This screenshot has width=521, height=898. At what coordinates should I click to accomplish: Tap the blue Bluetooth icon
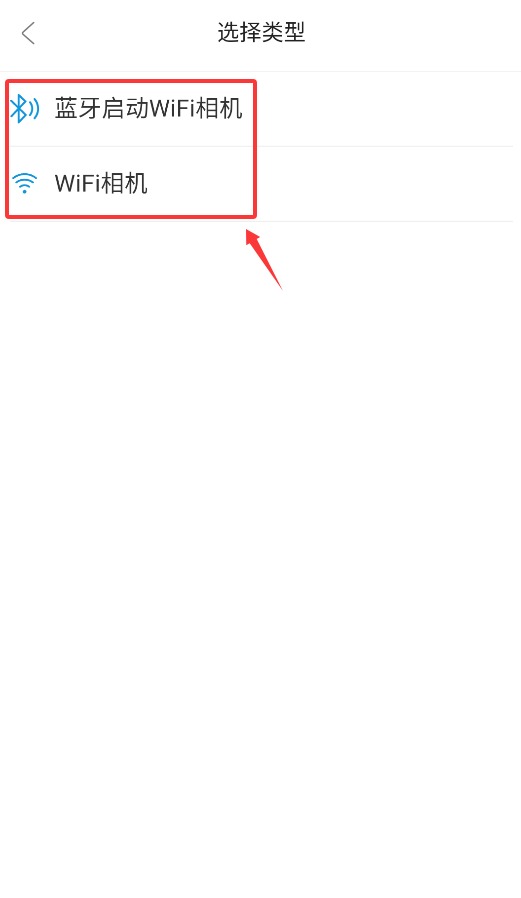(25, 108)
